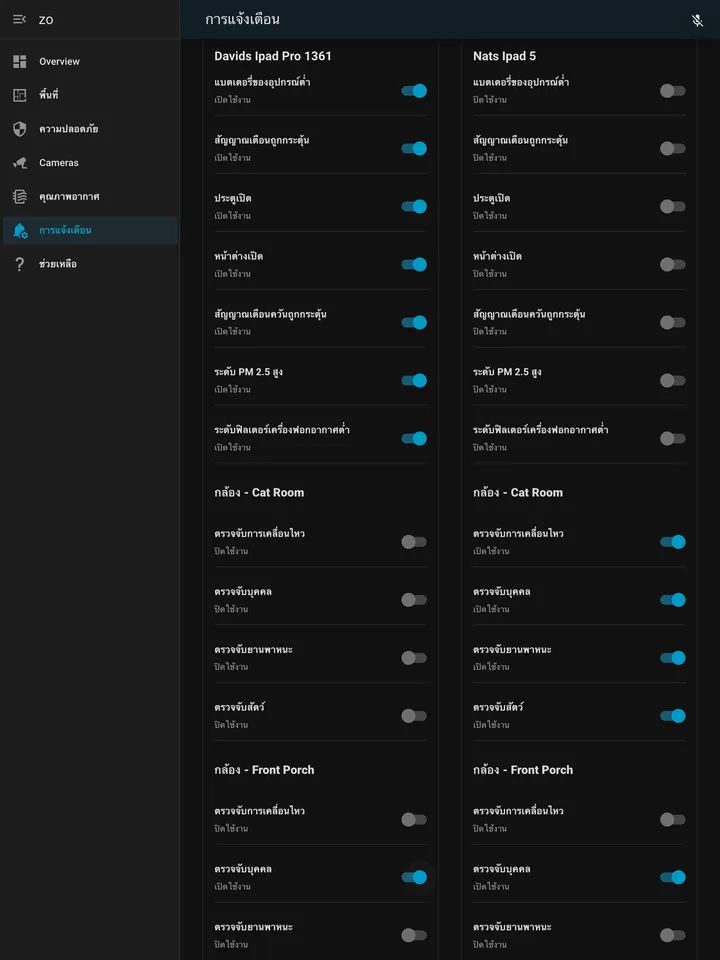Disable ระดับฟิลเตอร์เครื่องฟอกอากาศต่ำ for Davids Ipad Pro
The width and height of the screenshot is (720, 960).
[414, 438]
